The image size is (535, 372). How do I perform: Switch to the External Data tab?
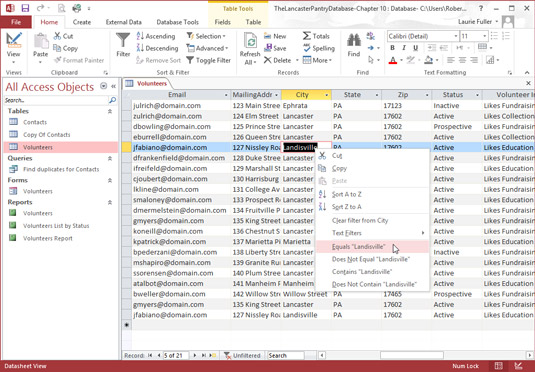[124, 22]
